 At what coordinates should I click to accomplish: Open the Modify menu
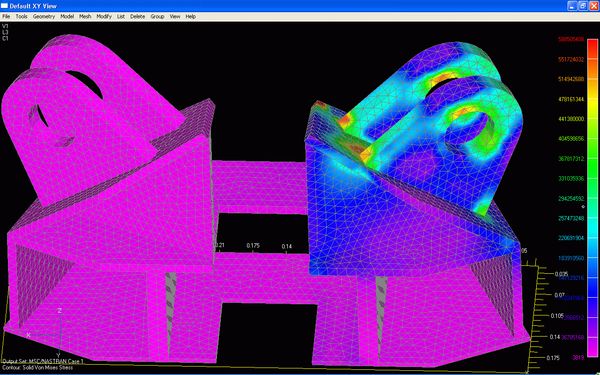[x=104, y=16]
